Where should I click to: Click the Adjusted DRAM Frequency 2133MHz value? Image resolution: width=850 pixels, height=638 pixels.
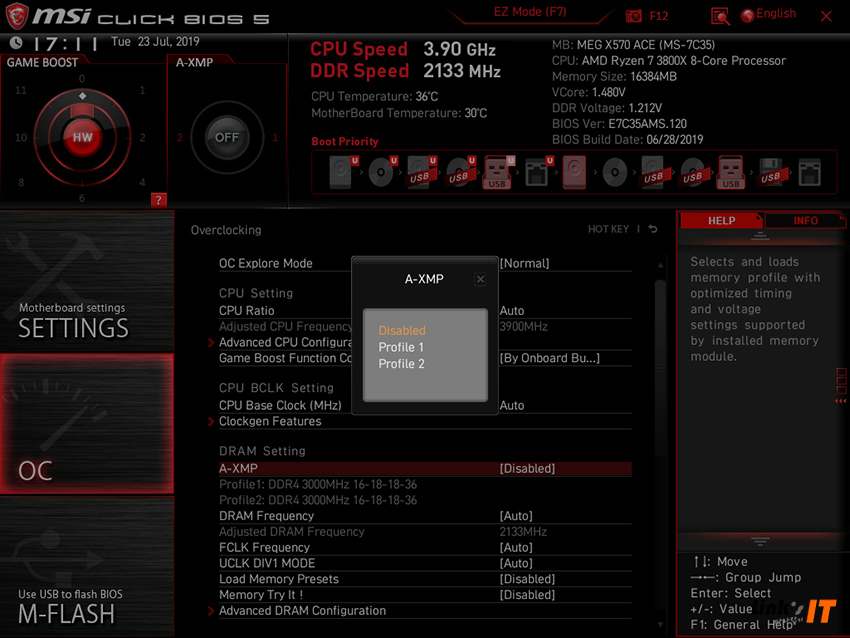click(523, 532)
